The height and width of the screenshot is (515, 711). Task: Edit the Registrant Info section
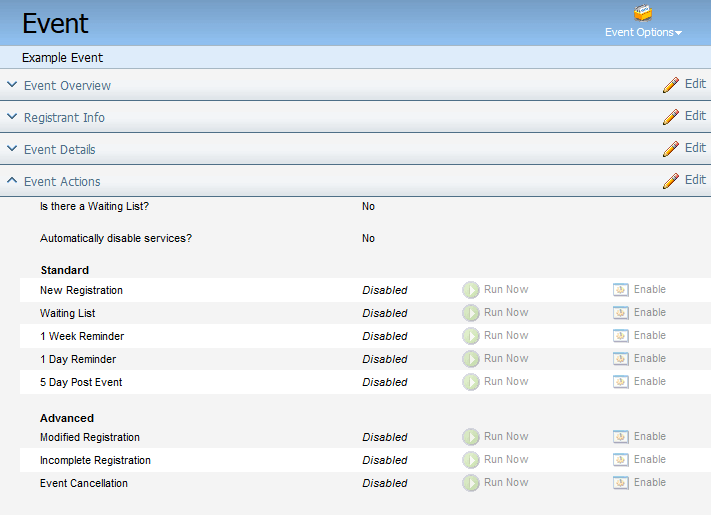695,116
